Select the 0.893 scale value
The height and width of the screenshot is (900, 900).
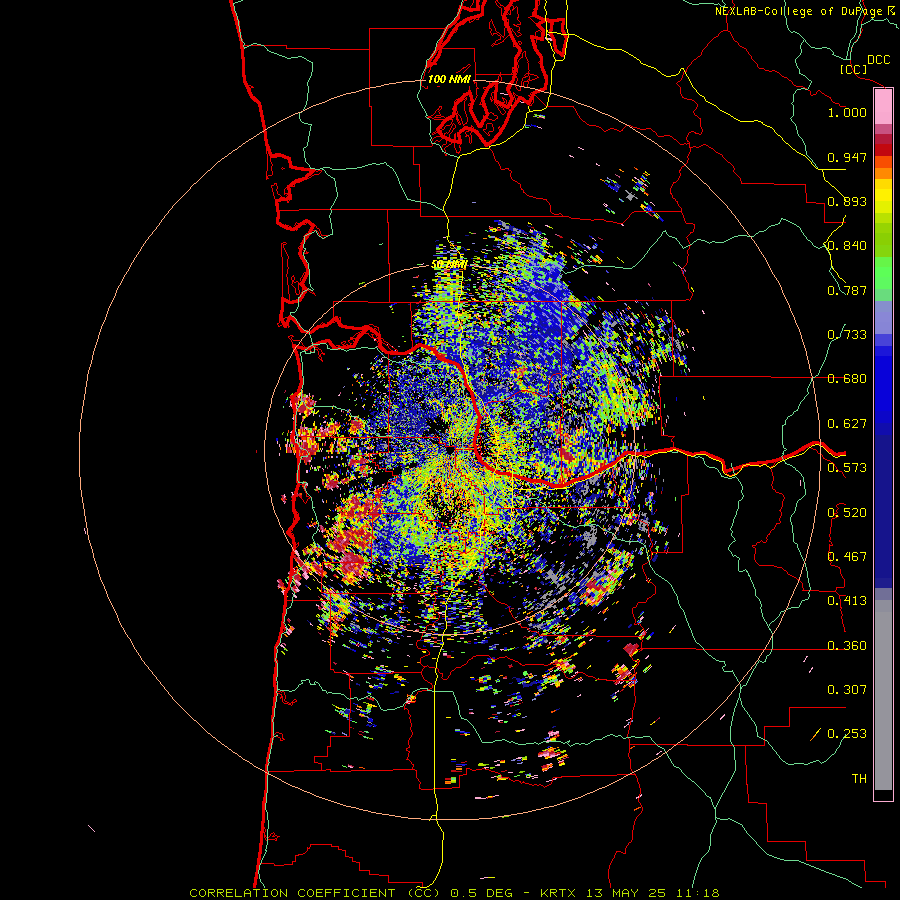pyautogui.click(x=847, y=201)
